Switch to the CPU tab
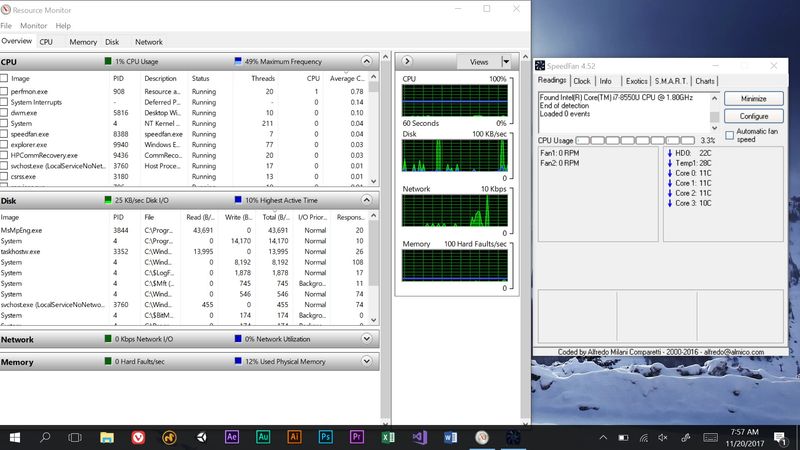Viewport: 800px width, 450px height. 46,42
